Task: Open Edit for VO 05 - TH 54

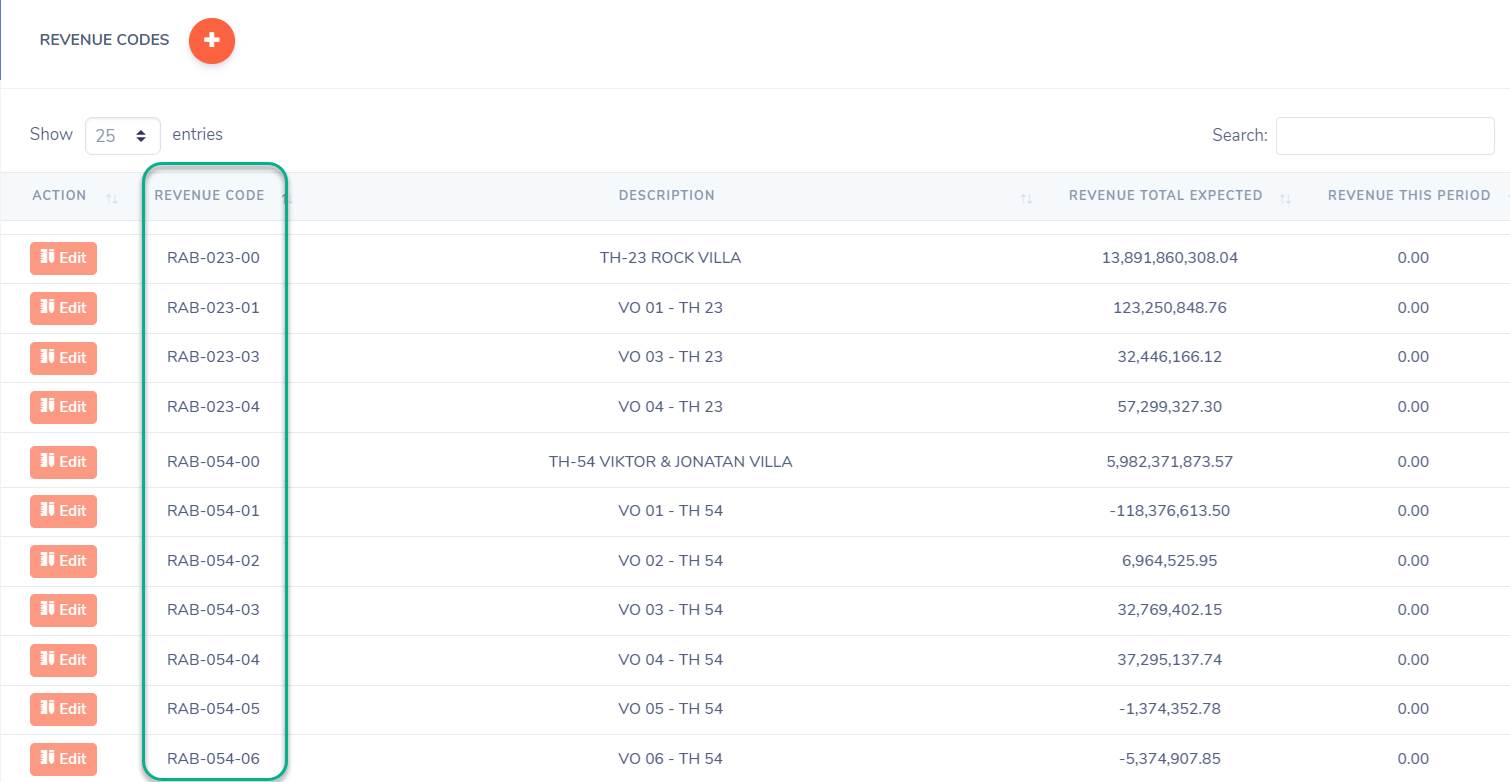Action: [x=63, y=709]
